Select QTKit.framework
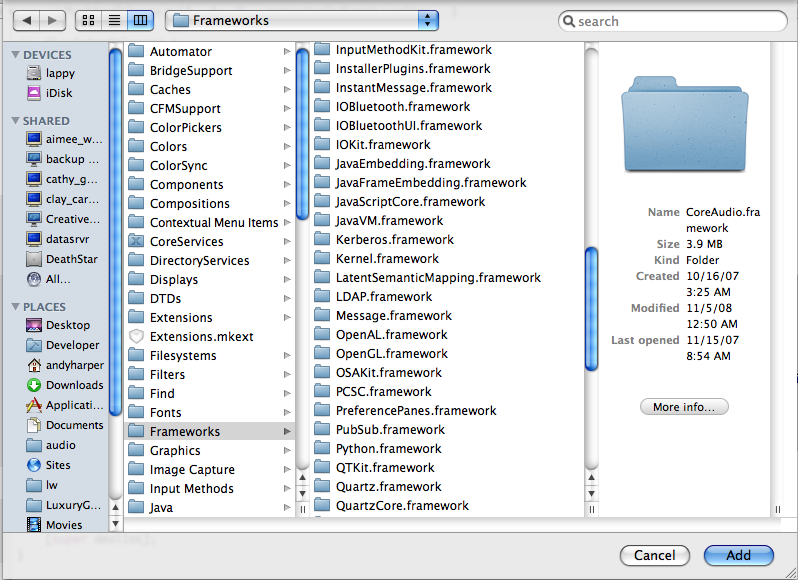This screenshot has height=580, width=798. 447,468
